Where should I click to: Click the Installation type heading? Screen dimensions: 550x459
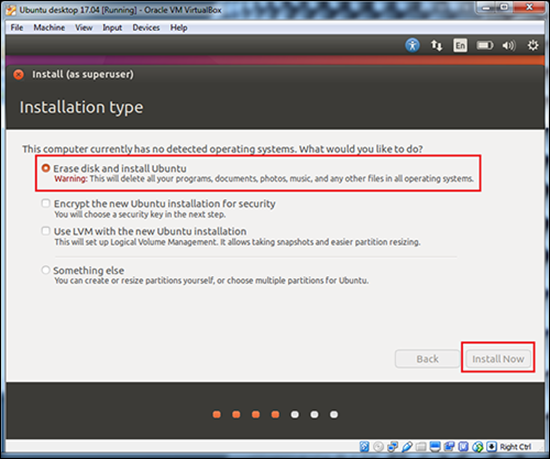pyautogui.click(x=81, y=107)
